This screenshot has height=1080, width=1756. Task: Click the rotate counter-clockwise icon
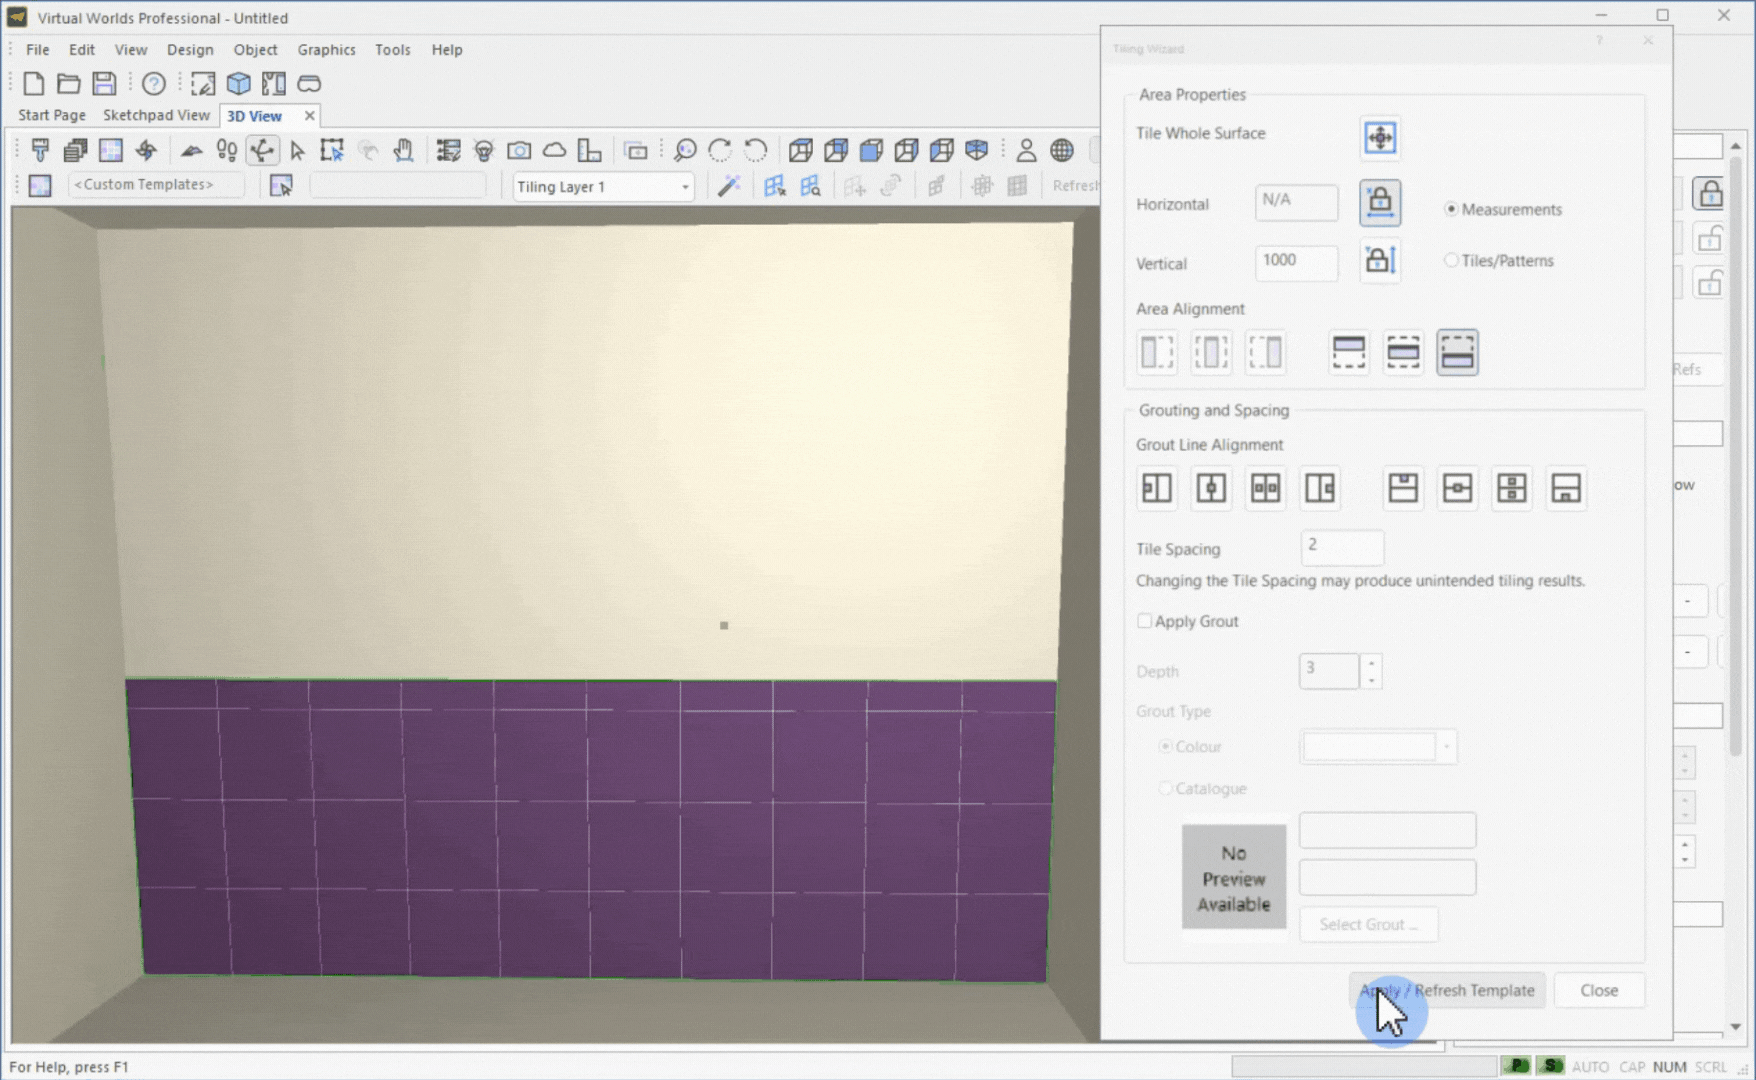756,150
